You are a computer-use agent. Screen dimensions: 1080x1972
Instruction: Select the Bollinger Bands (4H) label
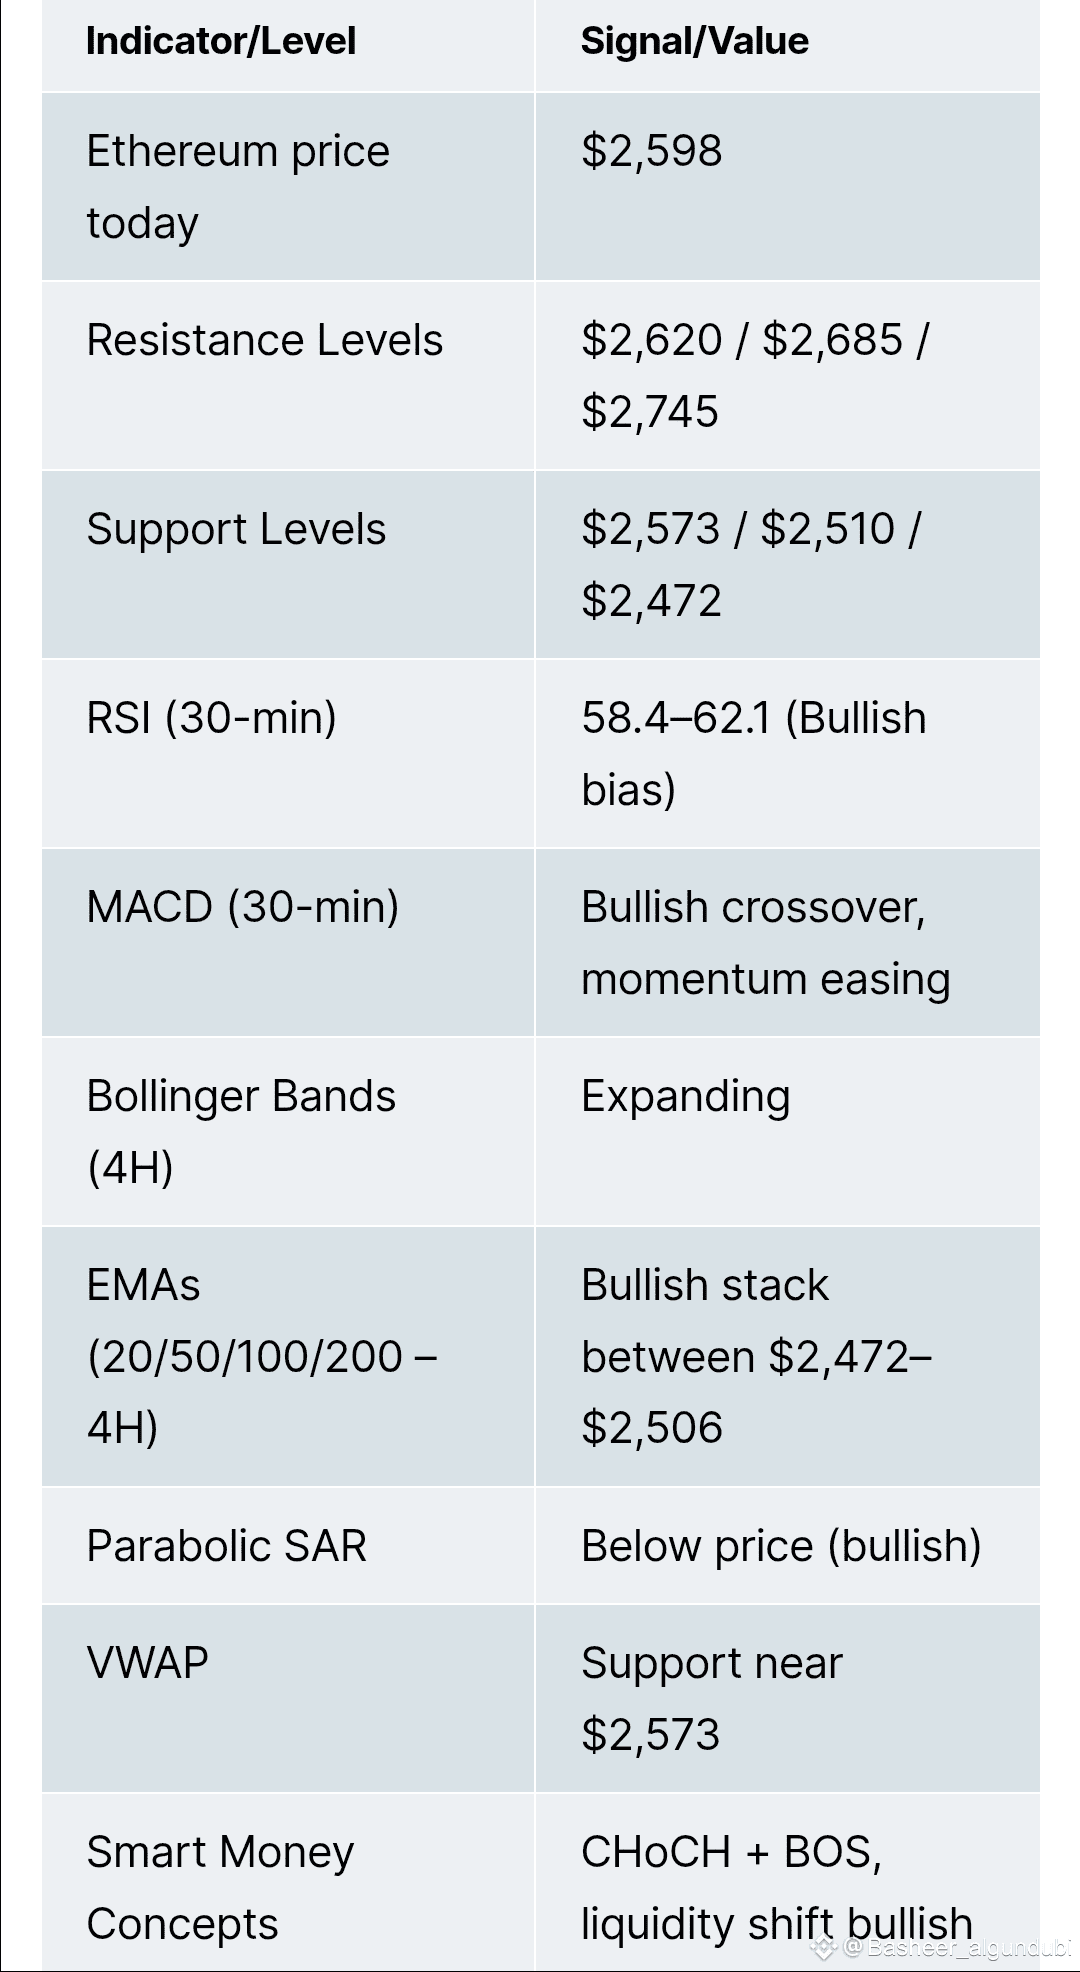point(241,1131)
